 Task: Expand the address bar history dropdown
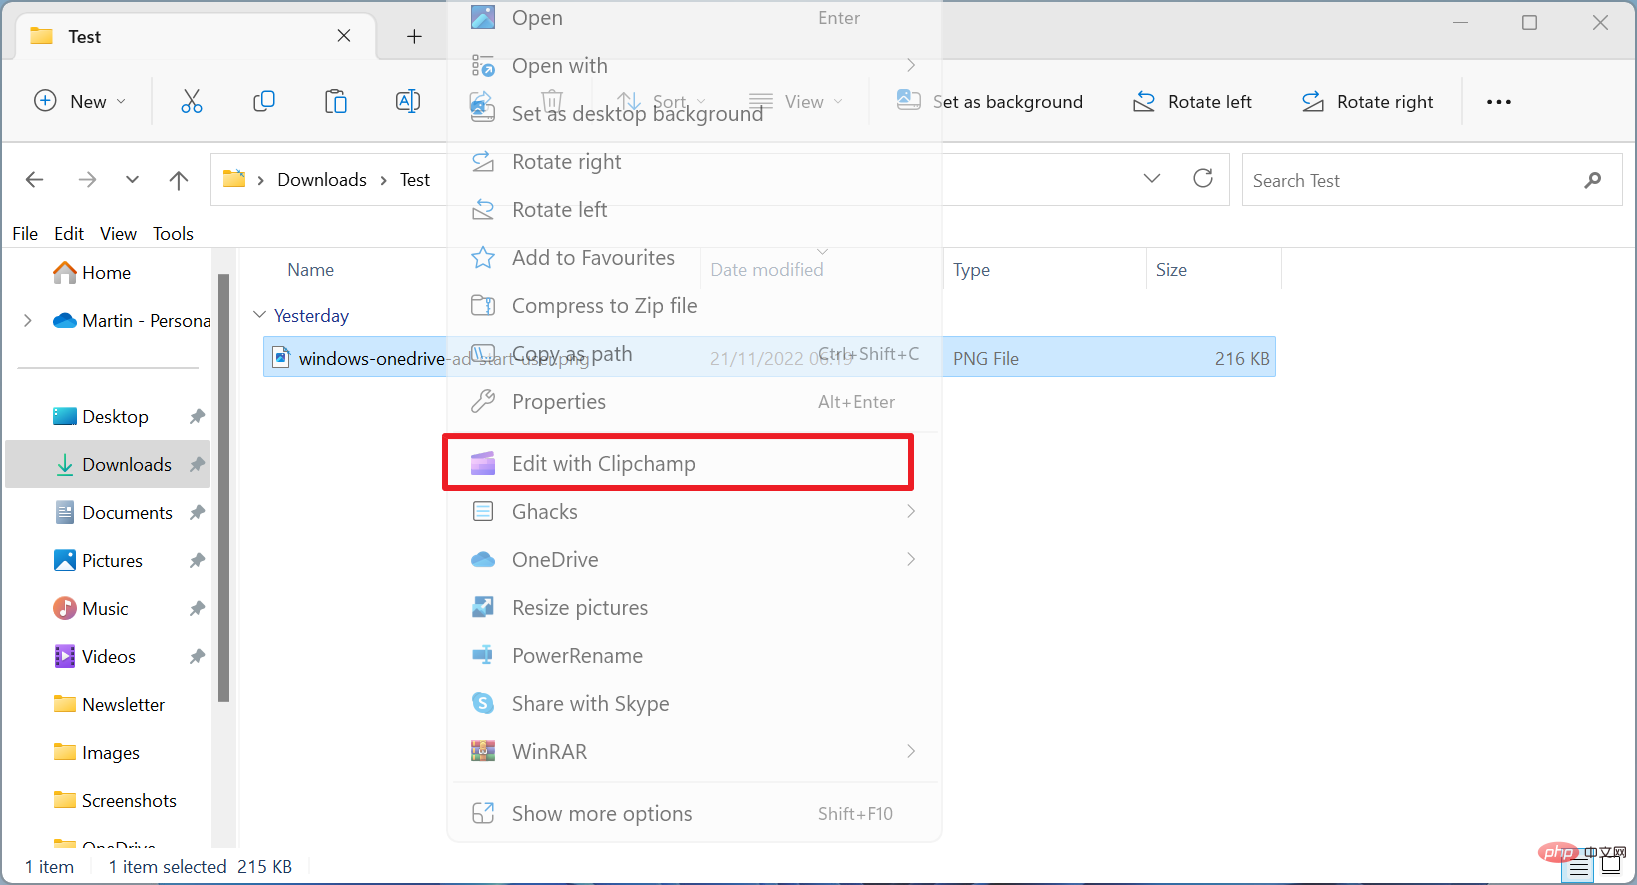[1152, 178]
